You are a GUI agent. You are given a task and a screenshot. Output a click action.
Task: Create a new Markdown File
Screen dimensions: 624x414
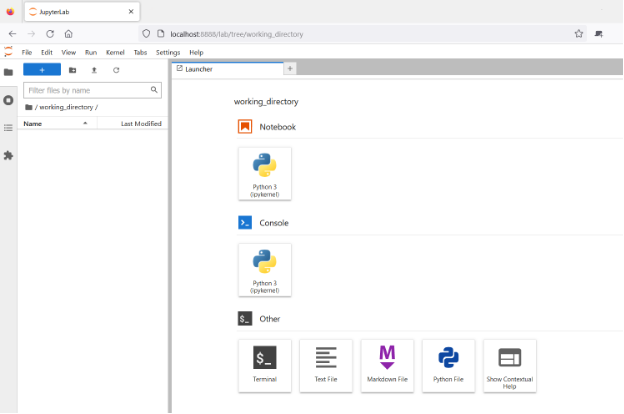(x=387, y=365)
